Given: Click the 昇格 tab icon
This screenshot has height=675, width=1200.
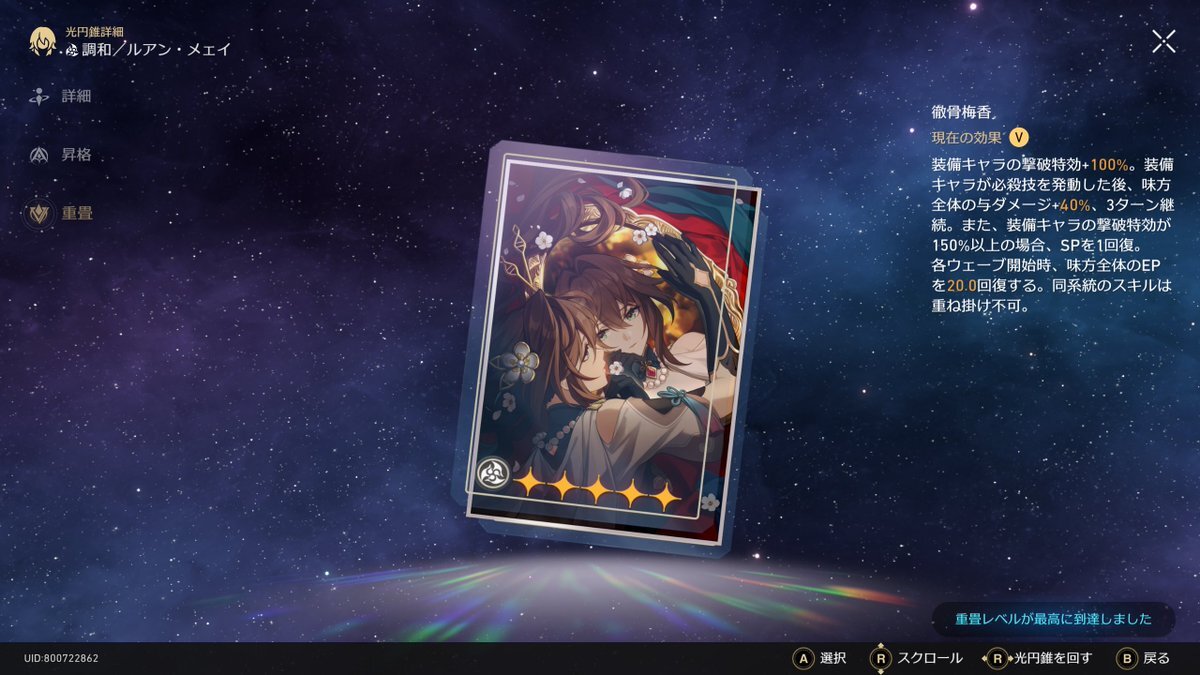Looking at the screenshot, I should 40,155.
